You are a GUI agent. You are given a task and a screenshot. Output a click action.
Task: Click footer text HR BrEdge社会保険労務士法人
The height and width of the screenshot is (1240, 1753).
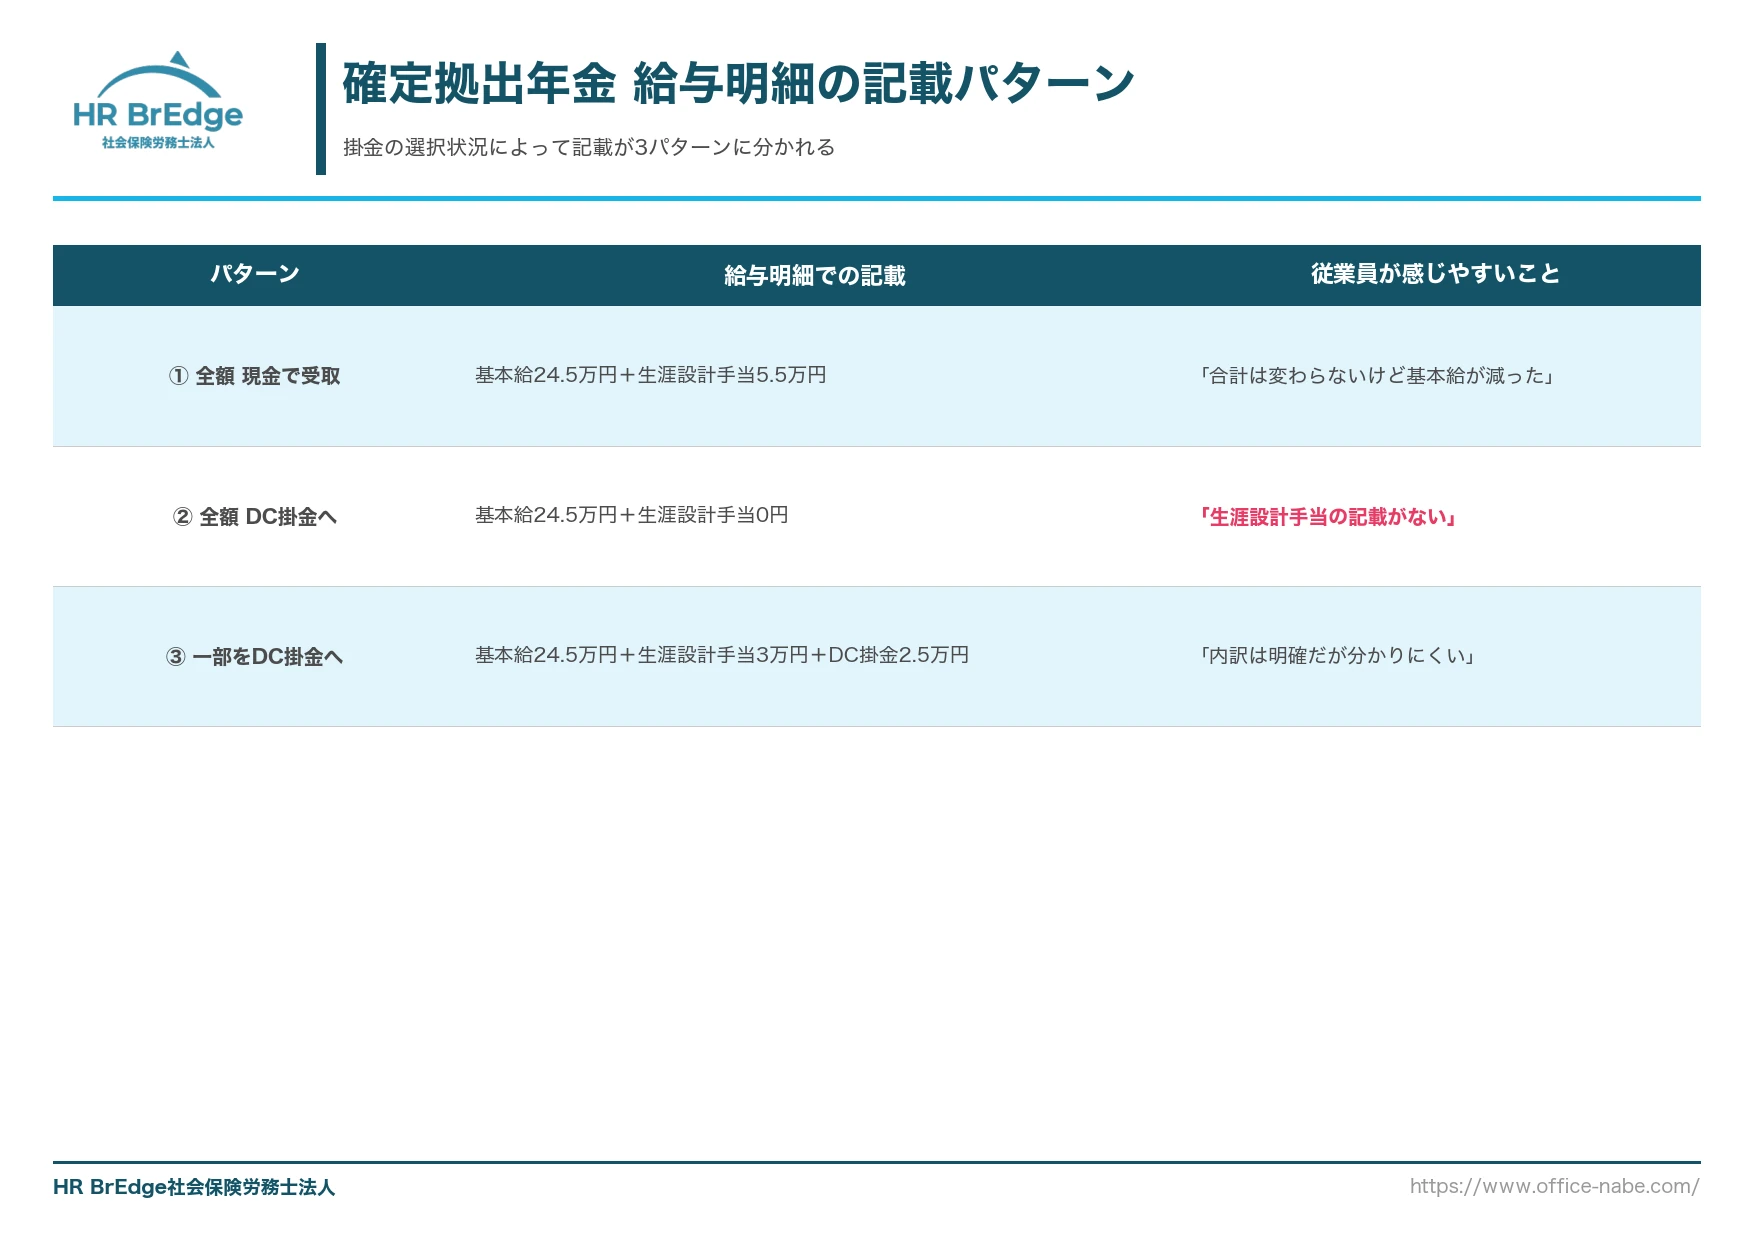tap(194, 1187)
